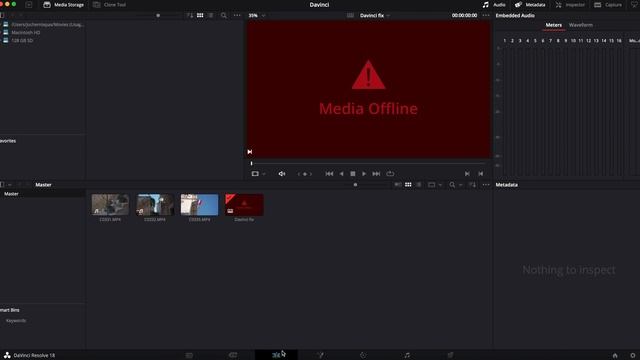Image resolution: width=640 pixels, height=360 pixels.
Task: Play the clip in reverse
Action: [341, 174]
